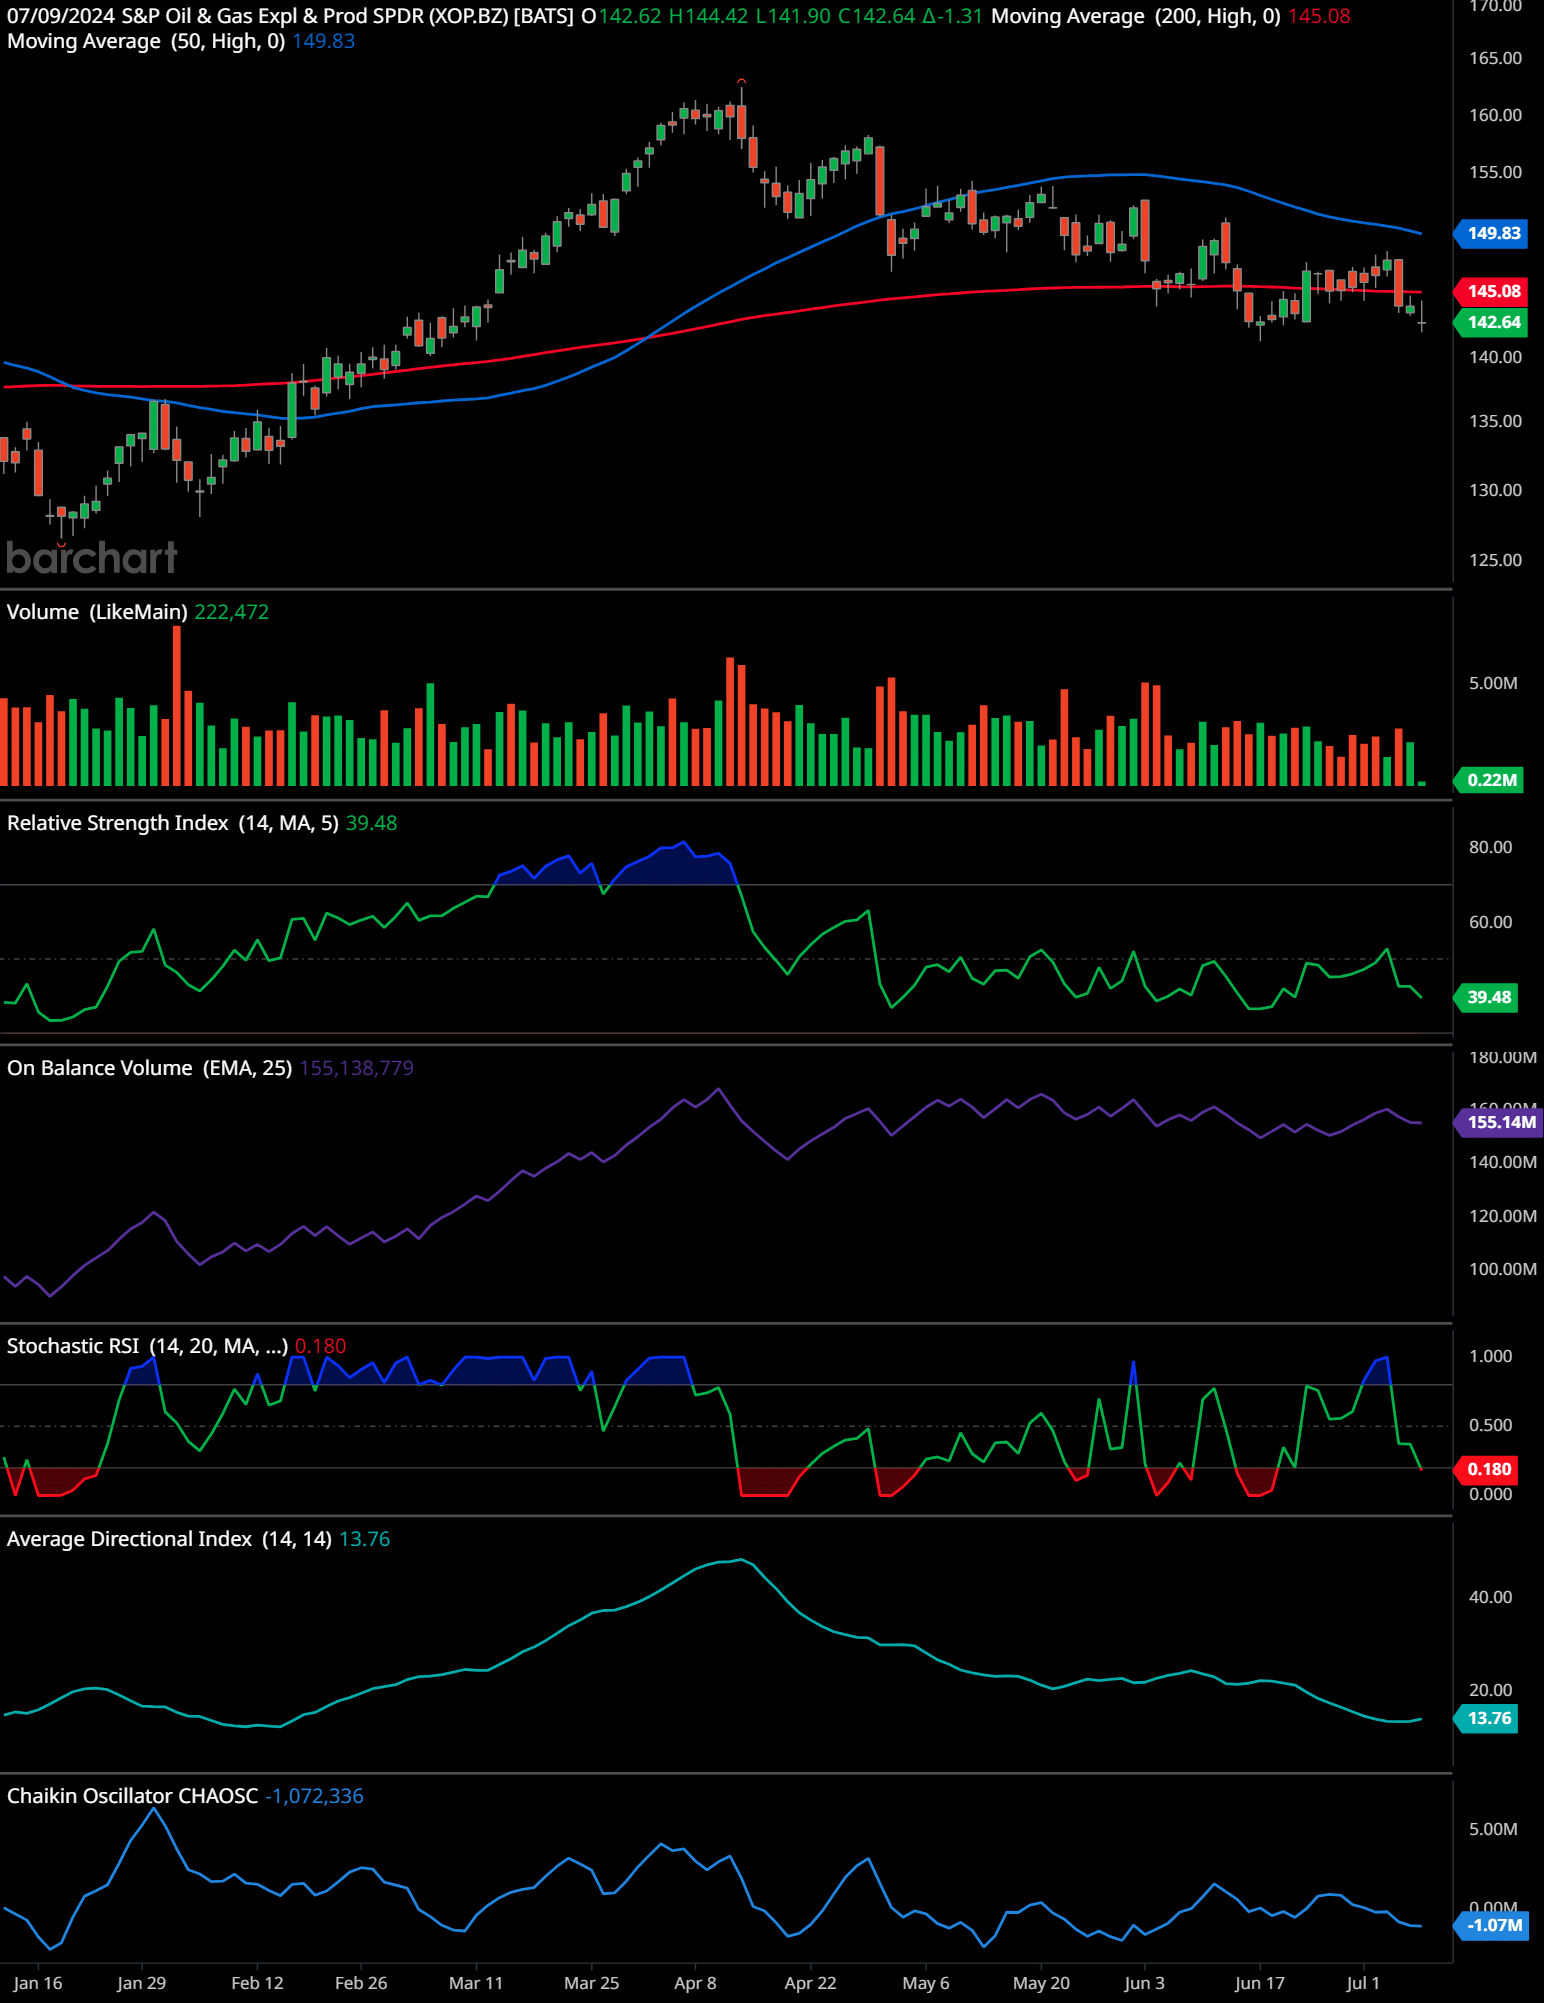
Task: Click the 5.00M label on the Chaikin axis
Action: coord(1493,1829)
